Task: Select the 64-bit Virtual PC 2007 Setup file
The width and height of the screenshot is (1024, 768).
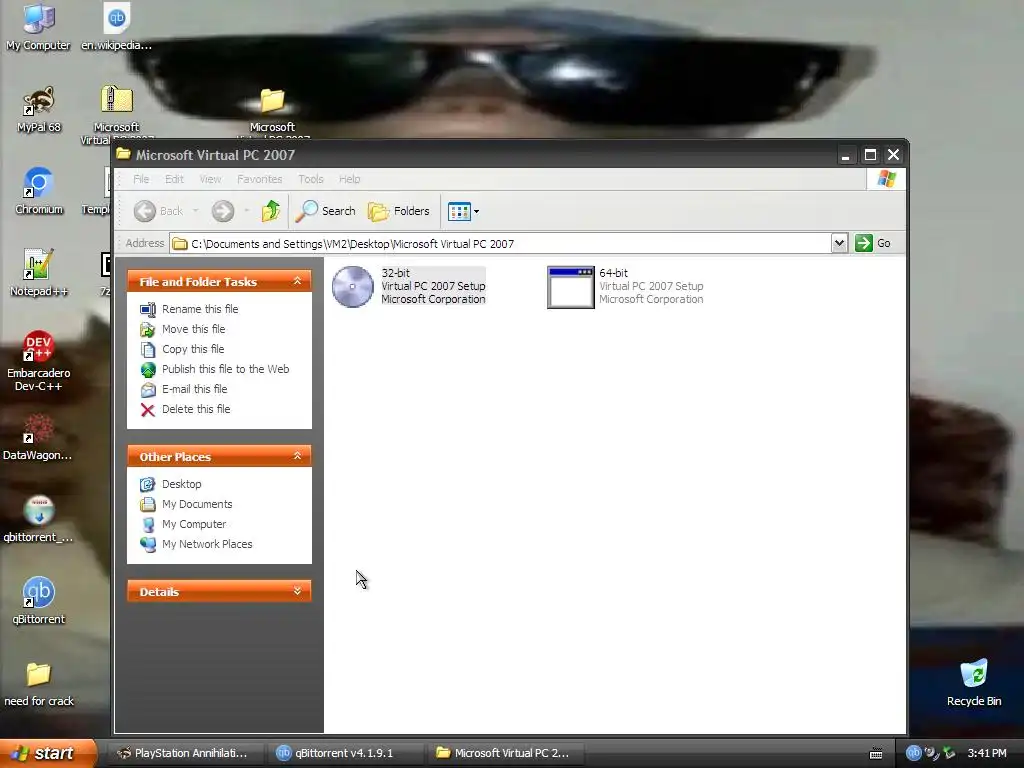Action: [625, 286]
